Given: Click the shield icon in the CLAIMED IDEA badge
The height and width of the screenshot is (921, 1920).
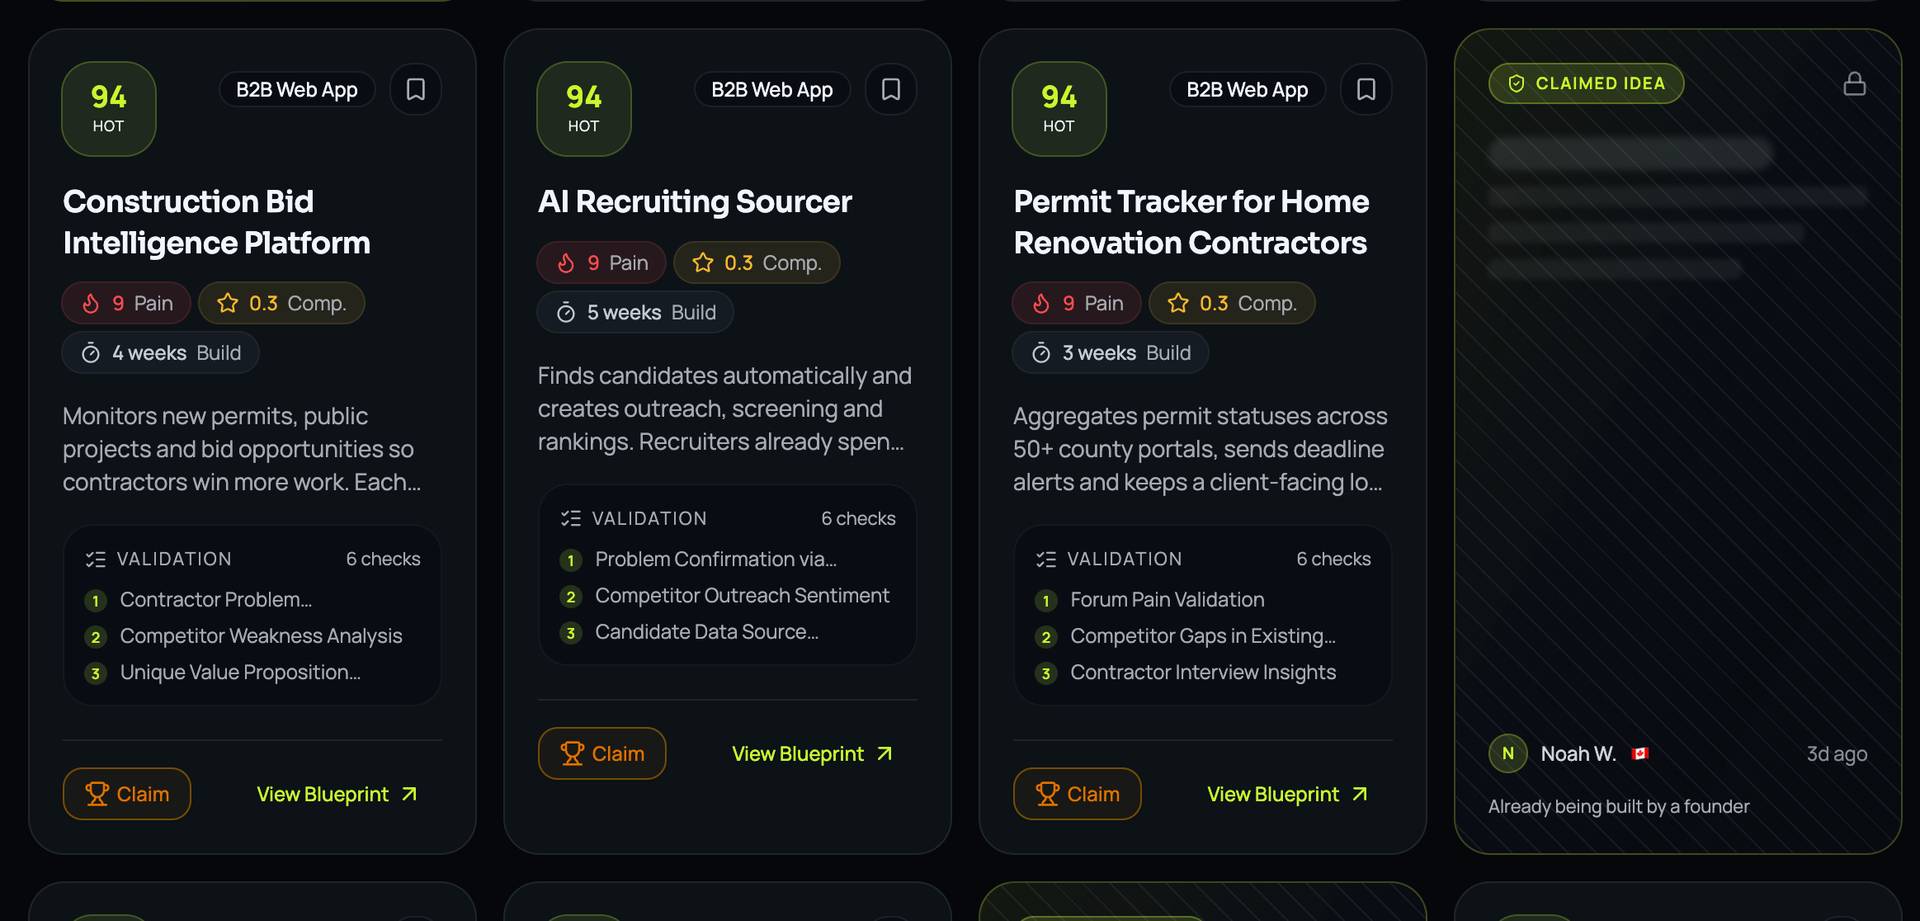Looking at the screenshot, I should [x=1516, y=84].
